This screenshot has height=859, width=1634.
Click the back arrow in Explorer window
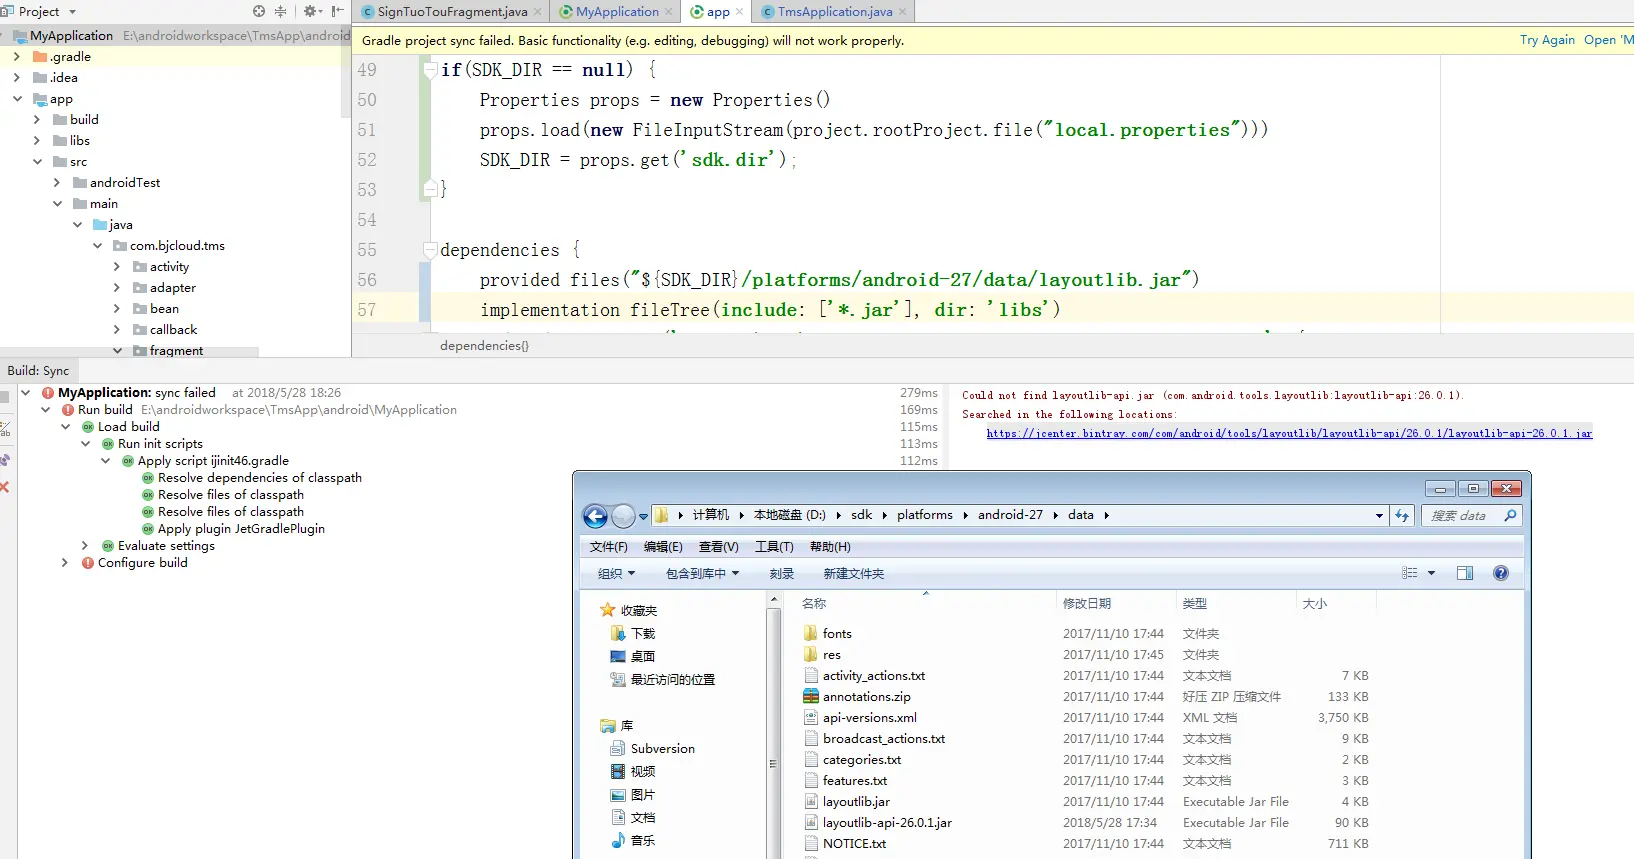tap(595, 516)
